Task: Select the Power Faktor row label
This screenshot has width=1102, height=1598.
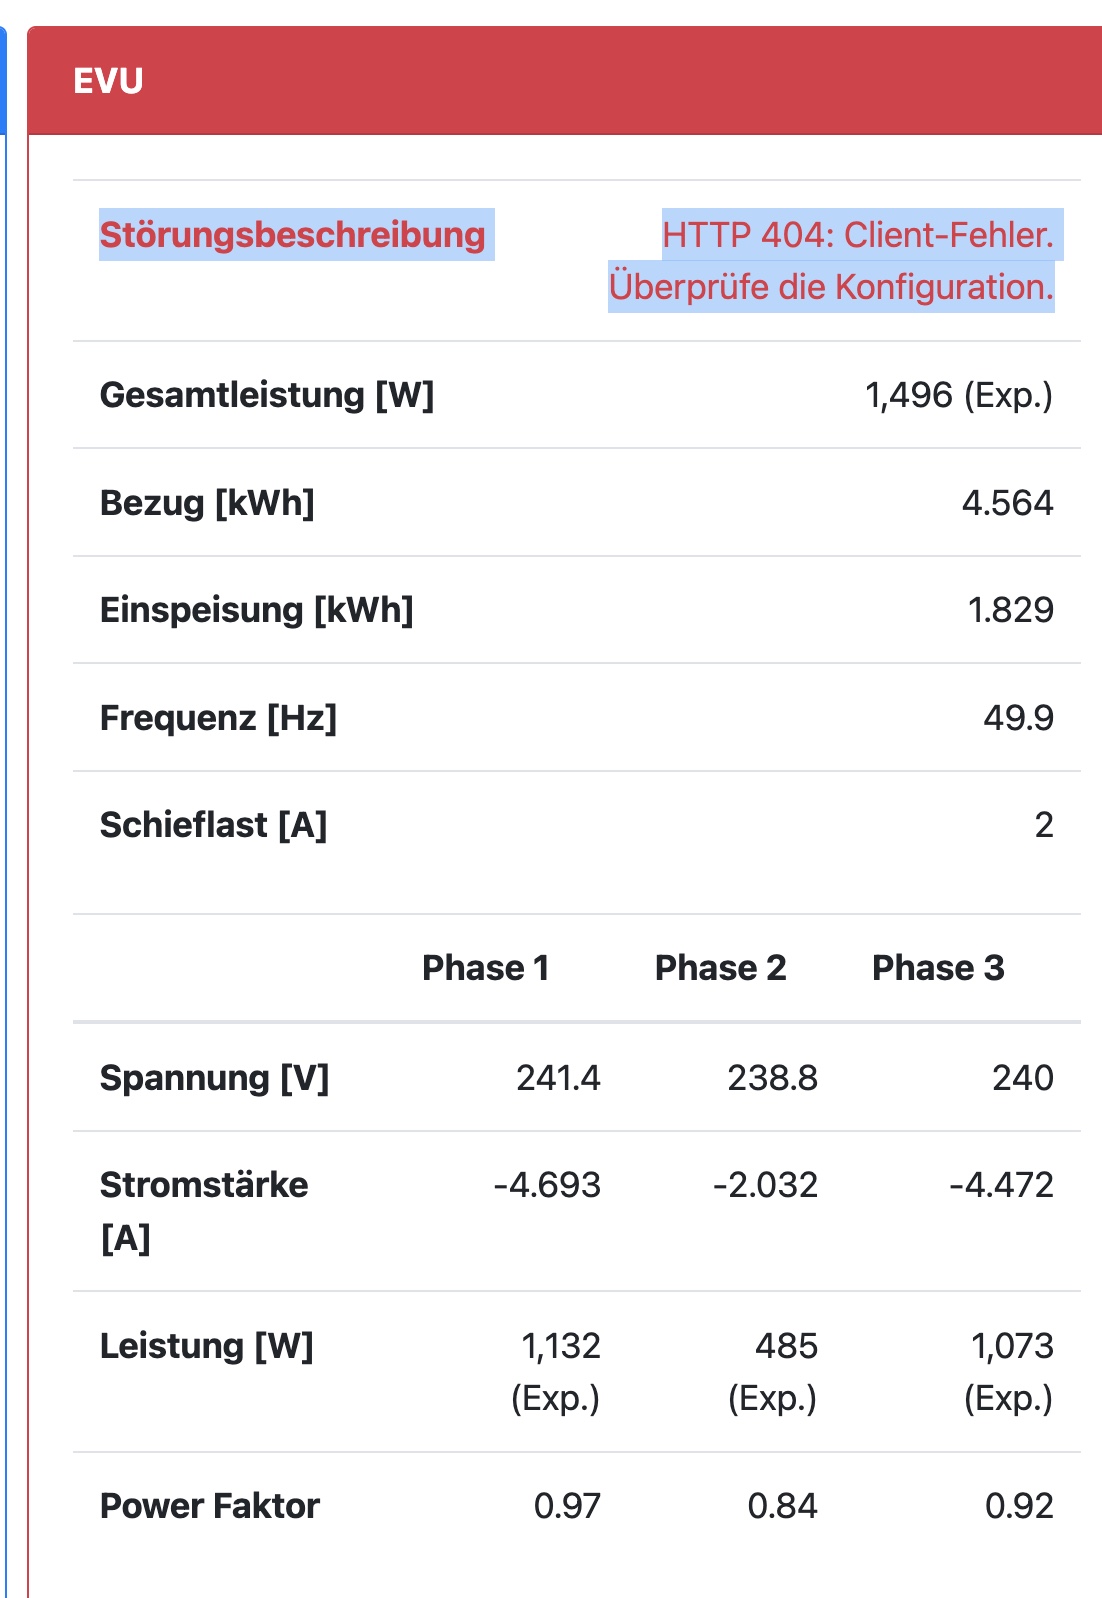Action: [x=210, y=1506]
